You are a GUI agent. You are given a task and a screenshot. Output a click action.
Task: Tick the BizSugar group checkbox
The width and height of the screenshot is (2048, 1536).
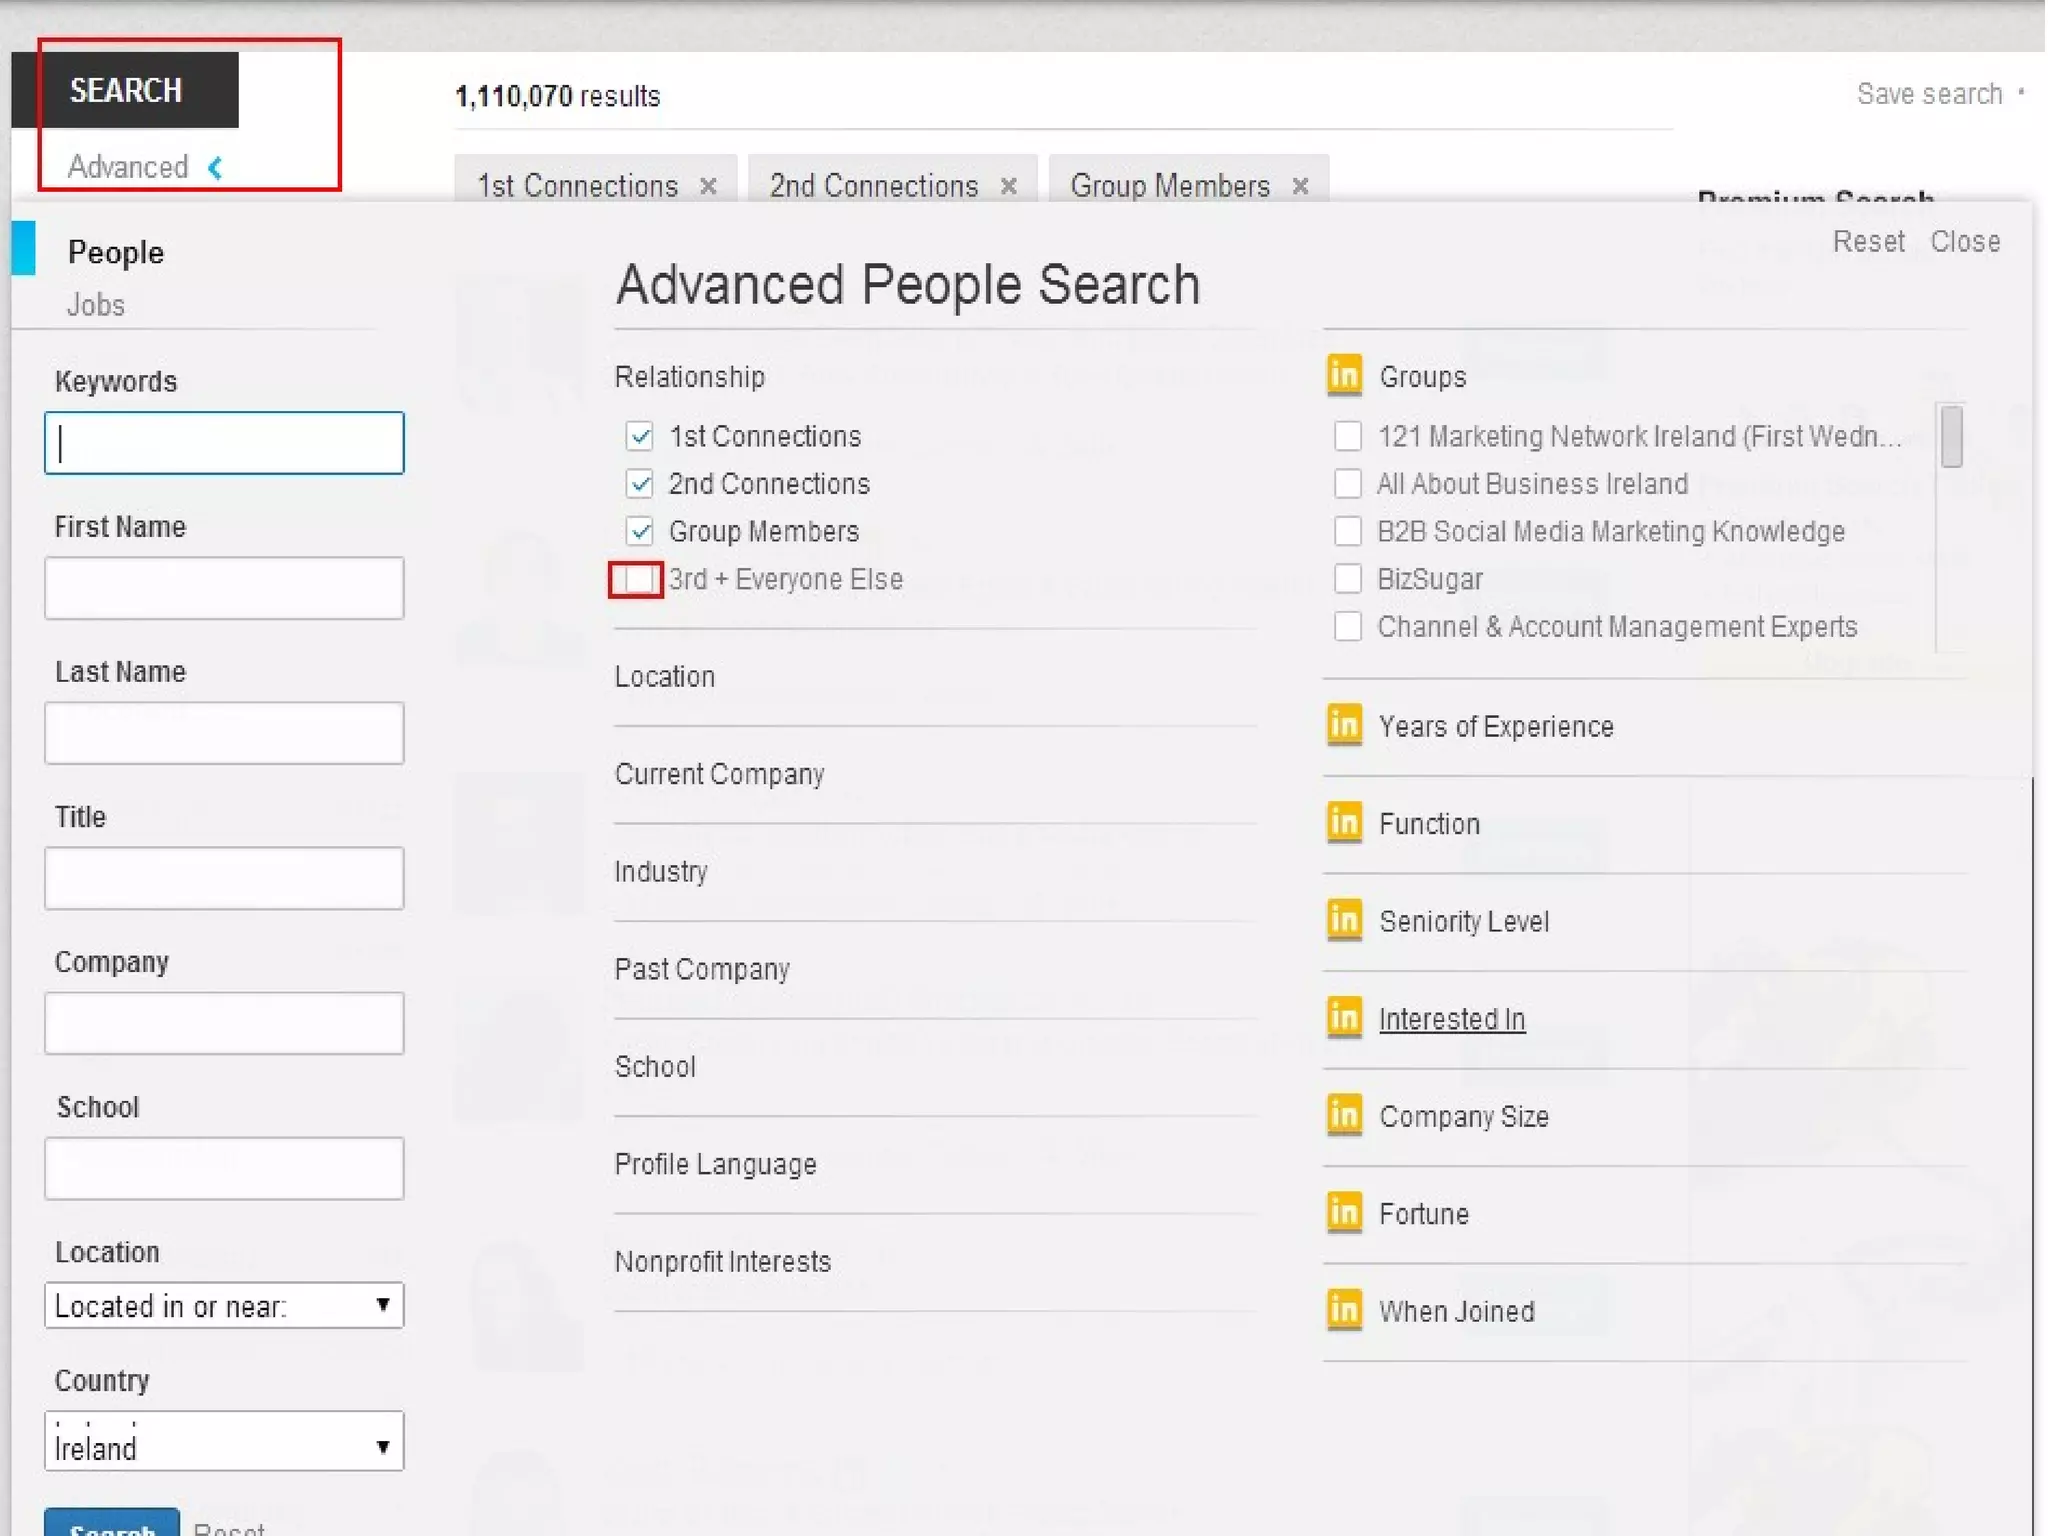point(1347,579)
